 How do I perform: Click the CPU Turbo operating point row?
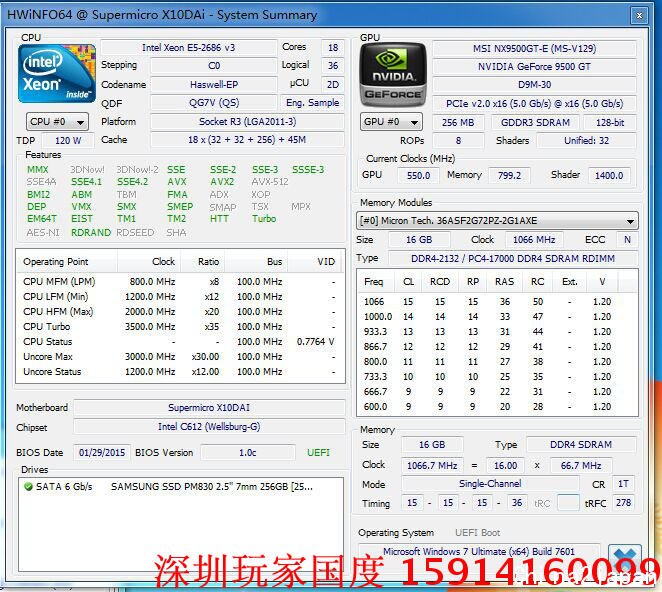(181, 327)
